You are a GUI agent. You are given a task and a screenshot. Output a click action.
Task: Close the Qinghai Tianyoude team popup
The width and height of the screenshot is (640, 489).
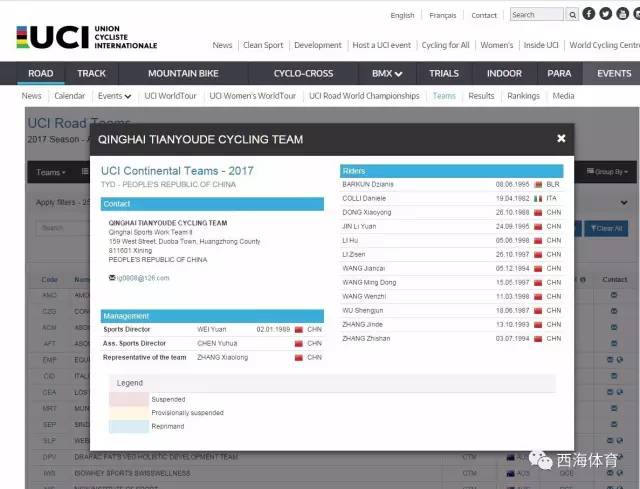[x=561, y=139]
